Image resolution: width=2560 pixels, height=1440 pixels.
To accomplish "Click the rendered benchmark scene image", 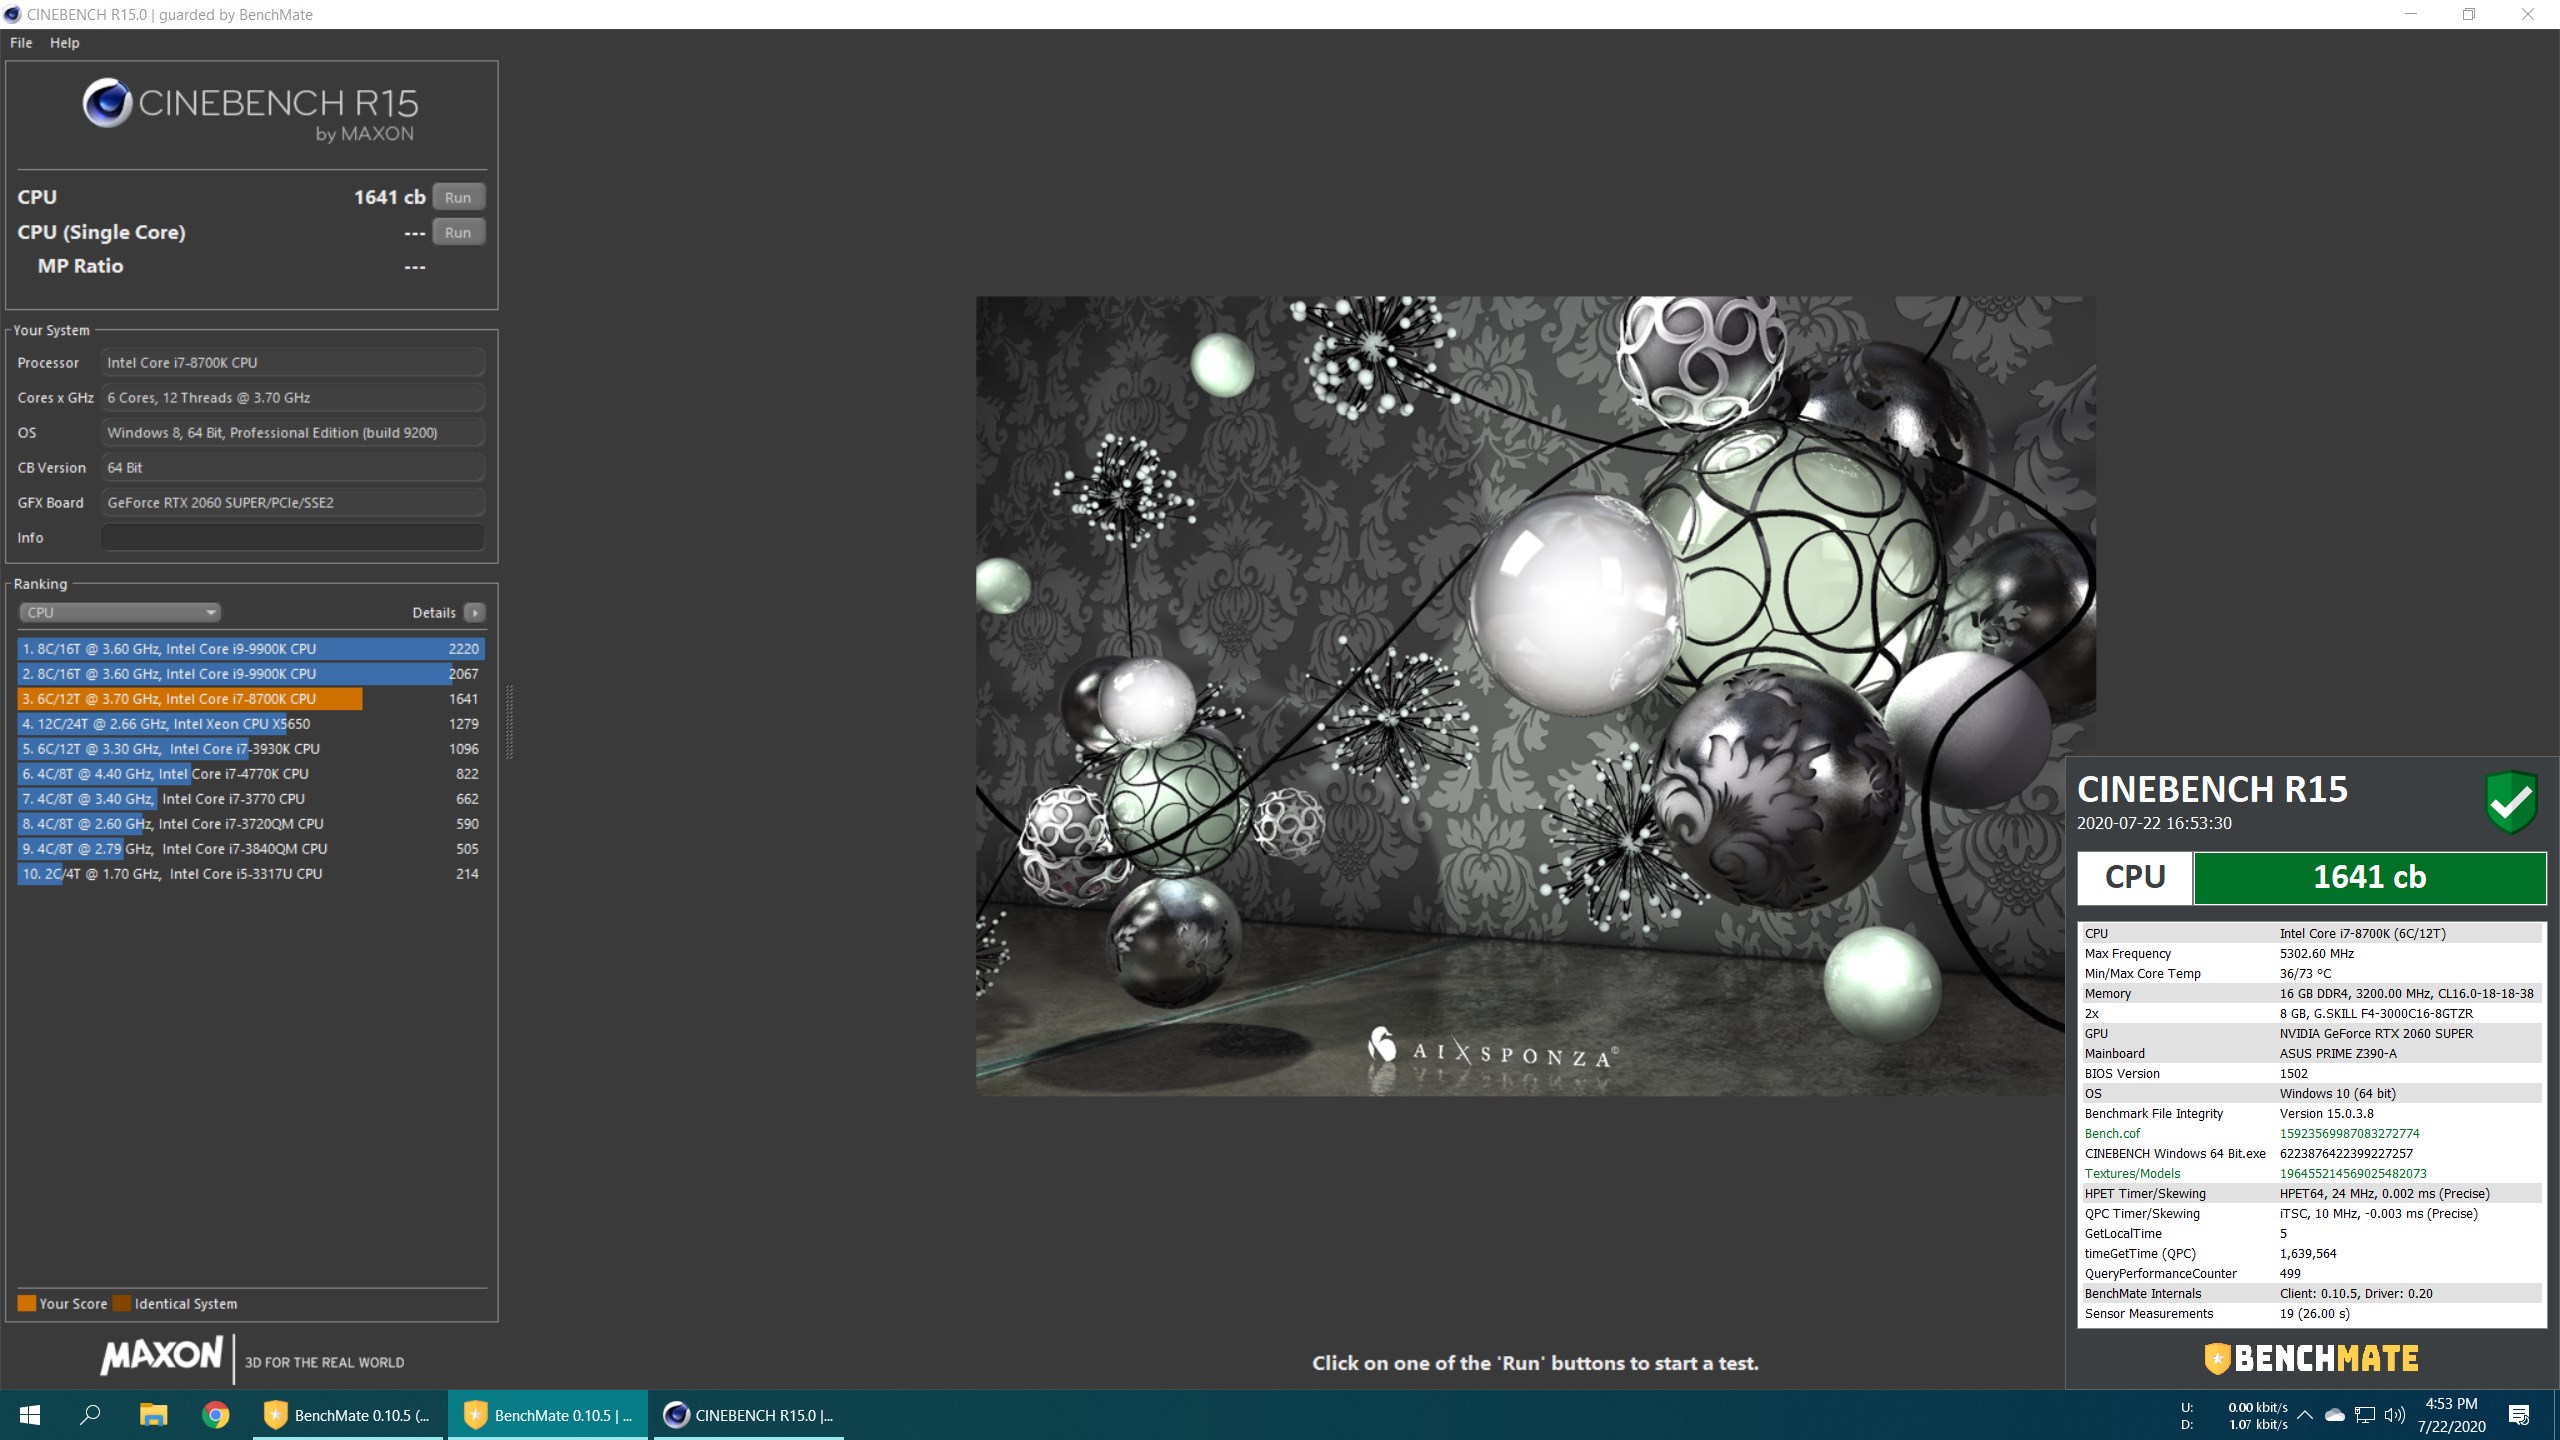I will 1535,696.
